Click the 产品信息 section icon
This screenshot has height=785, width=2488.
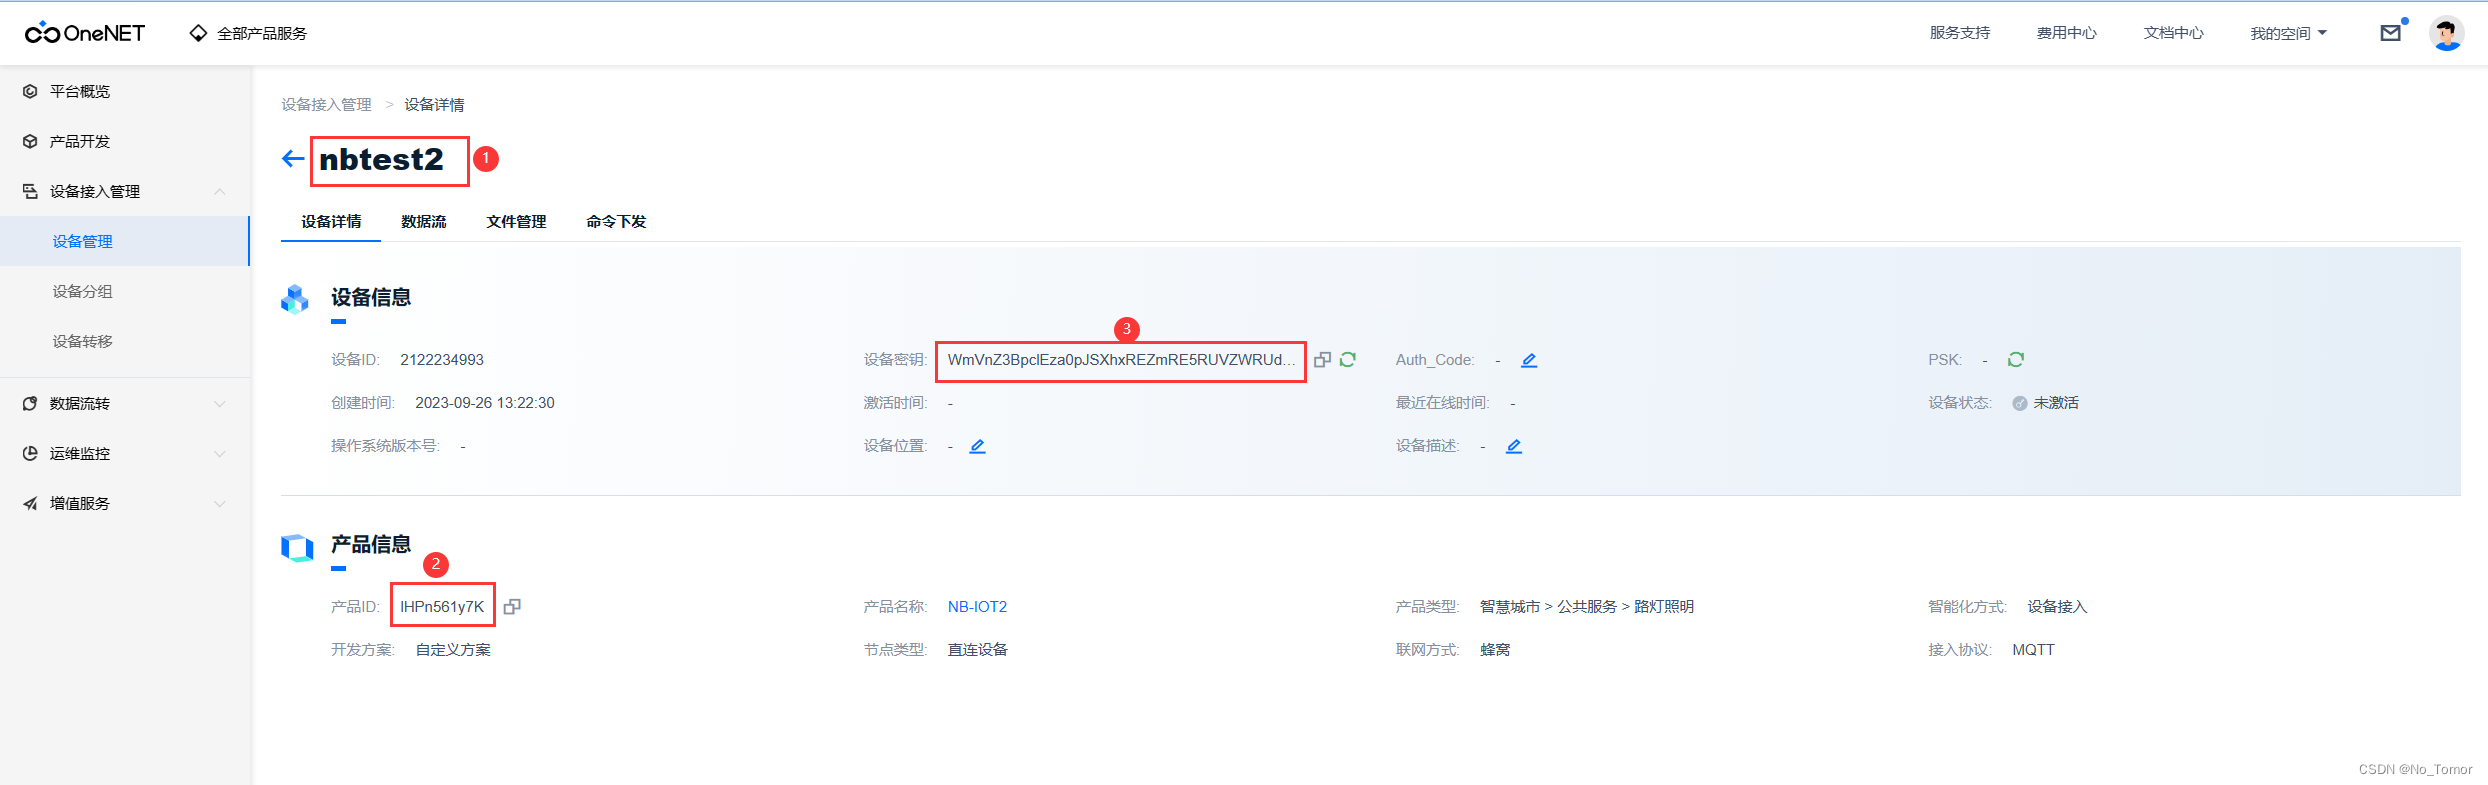pyautogui.click(x=297, y=547)
